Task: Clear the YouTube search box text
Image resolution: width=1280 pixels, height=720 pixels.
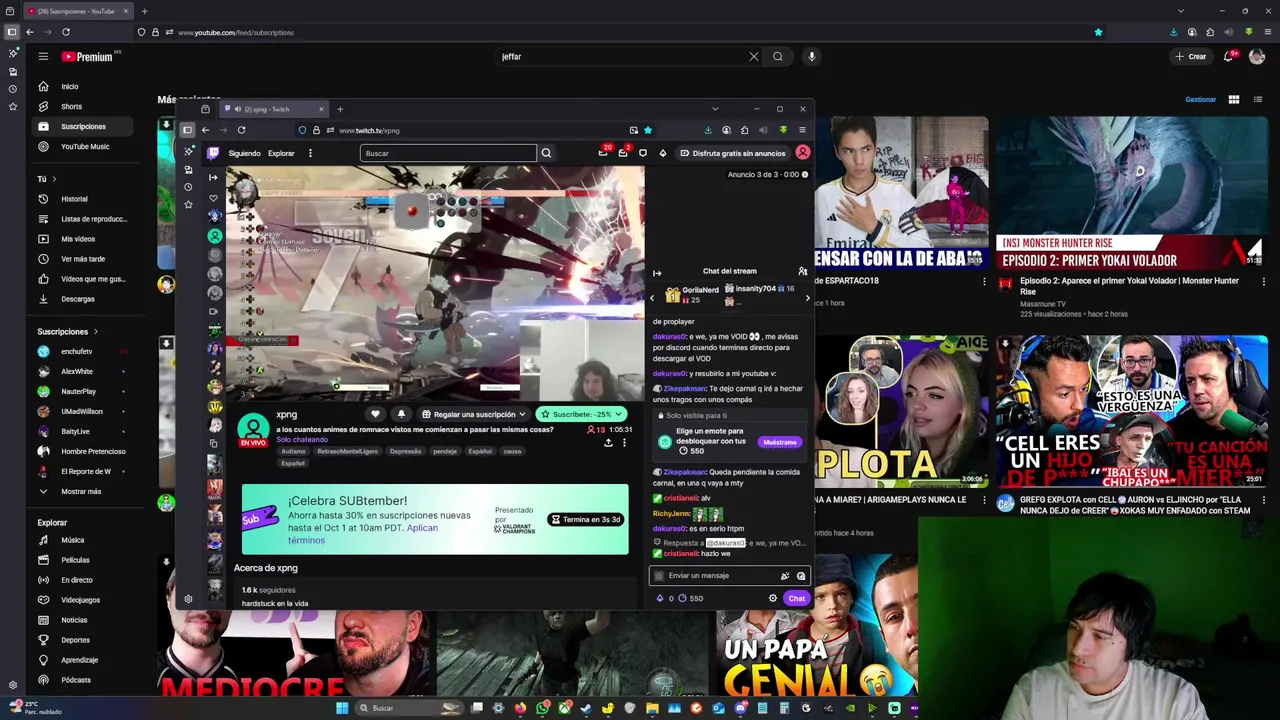Action: 754,57
